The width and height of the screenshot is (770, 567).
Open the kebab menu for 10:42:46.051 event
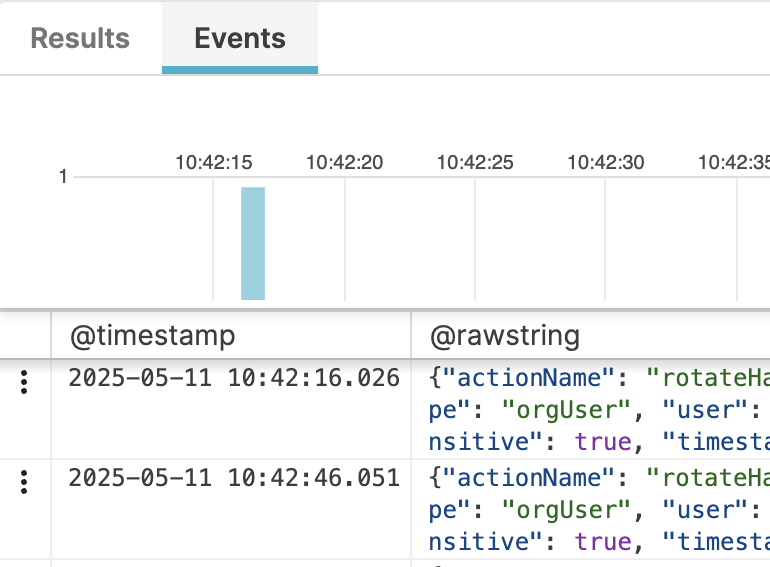pyautogui.click(x=25, y=482)
